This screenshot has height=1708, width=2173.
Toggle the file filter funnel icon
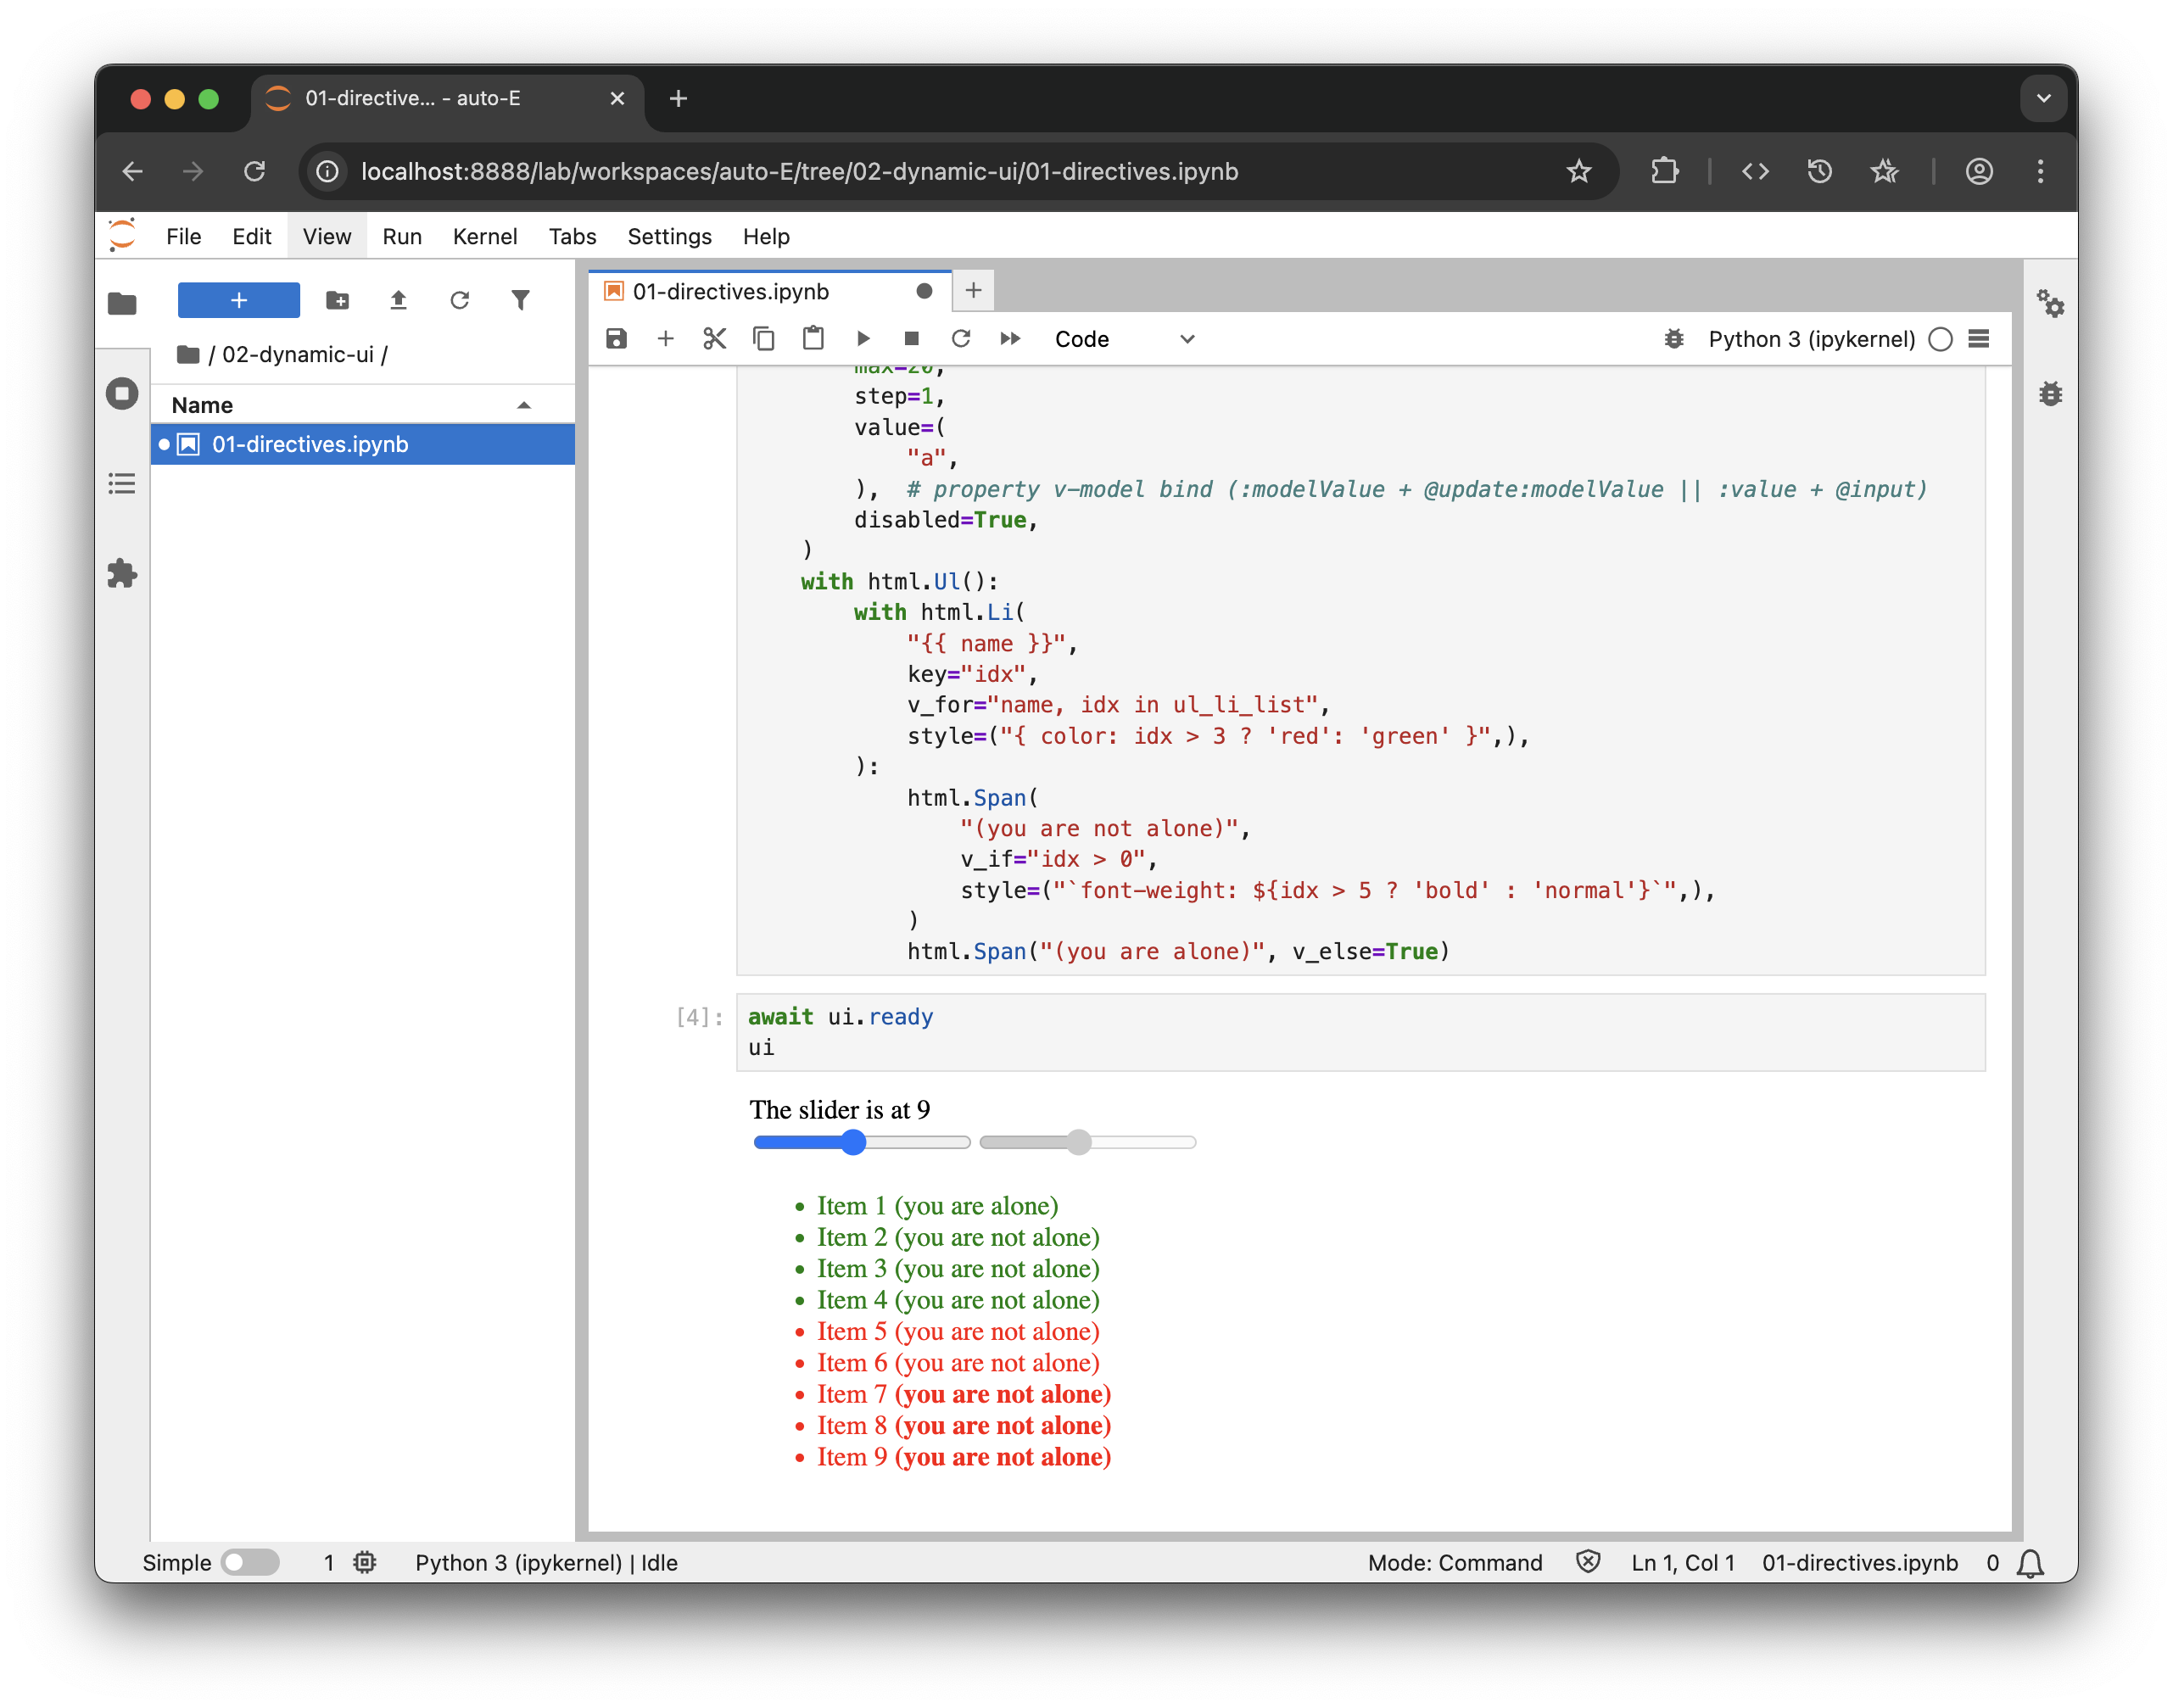pos(520,300)
